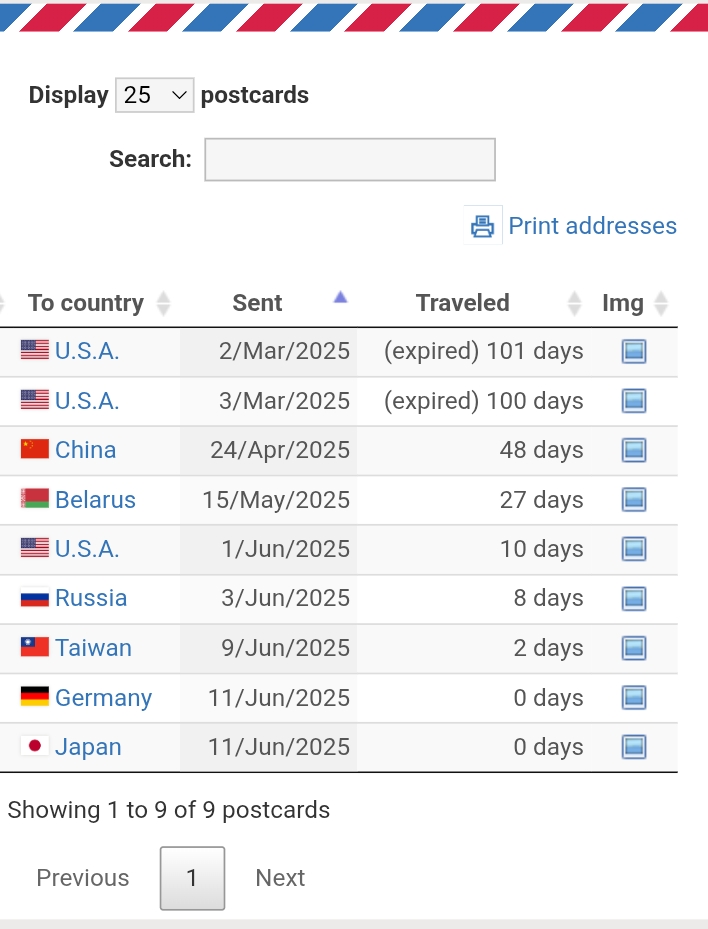Open image icon for Russia postcard

(633, 598)
